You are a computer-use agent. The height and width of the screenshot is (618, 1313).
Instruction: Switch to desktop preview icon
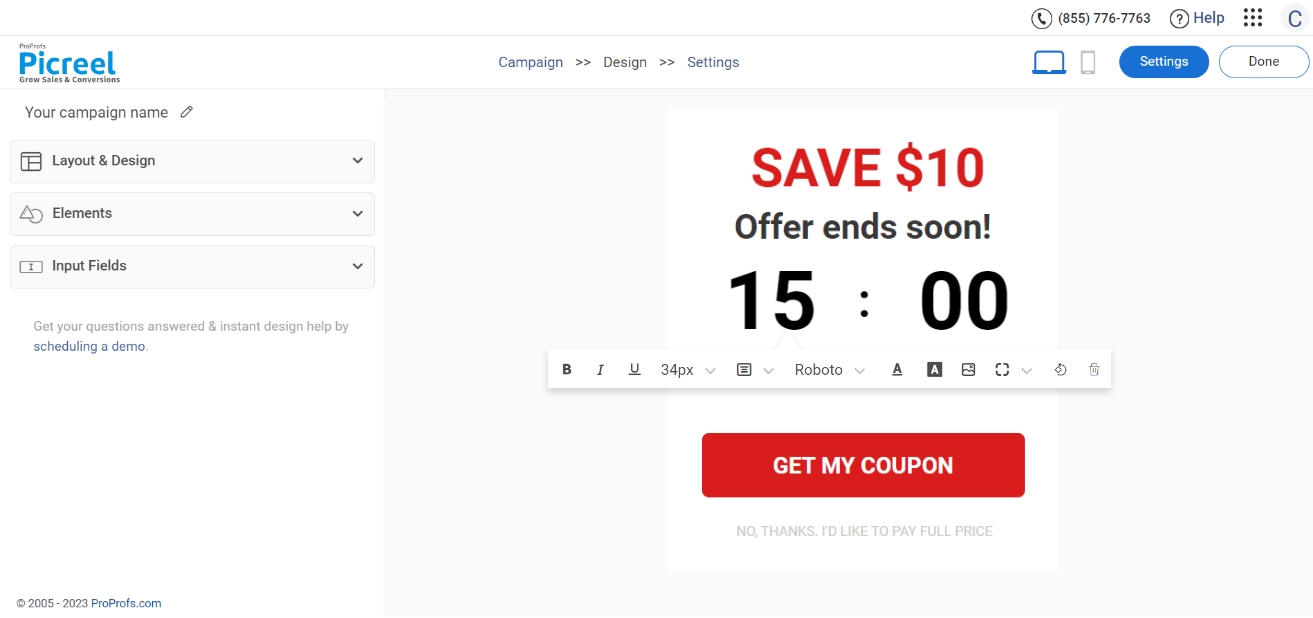click(x=1049, y=62)
